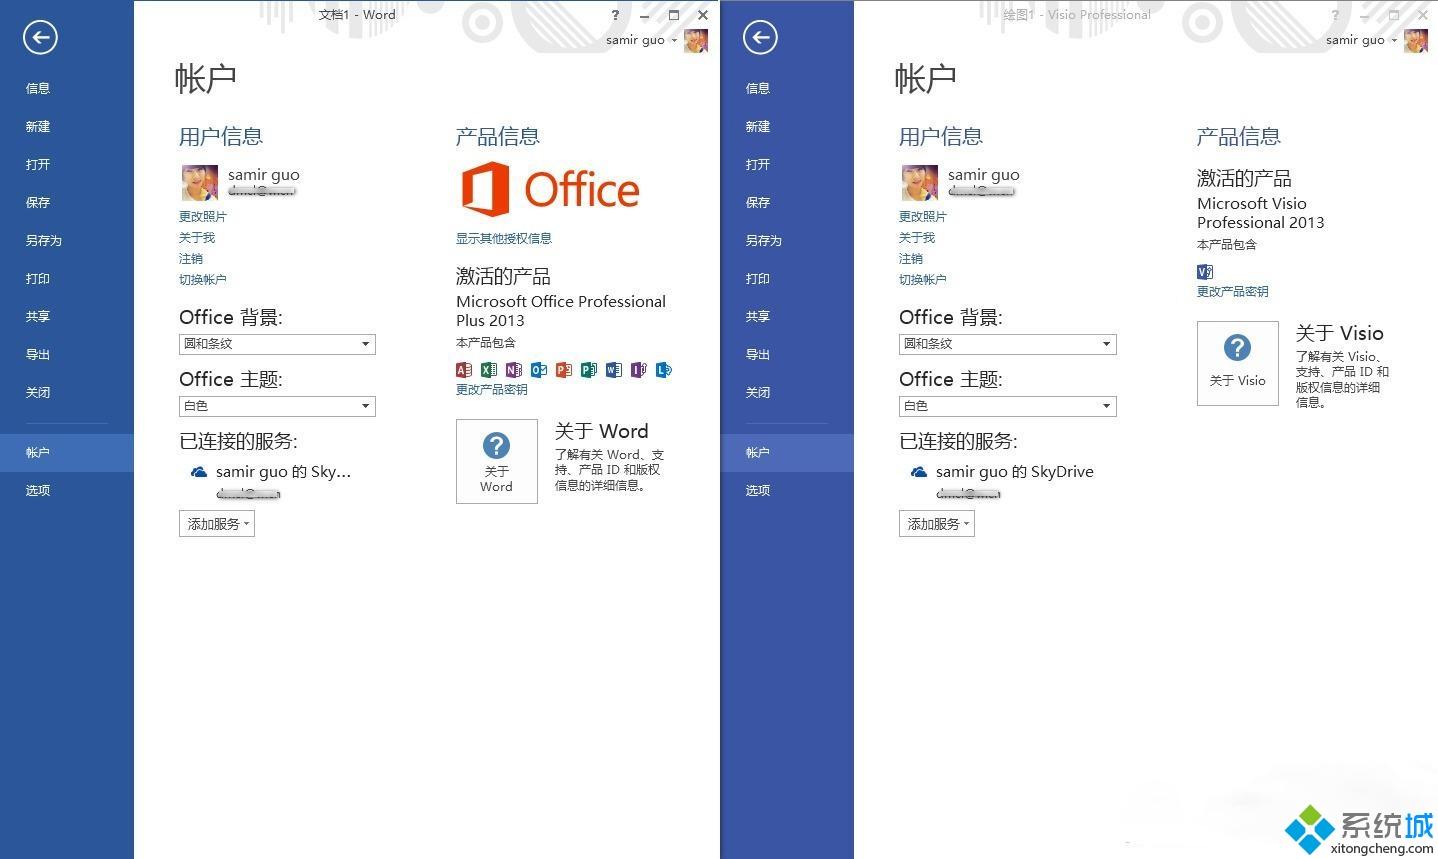Click 更改产品密钥 link in Word
Image resolution: width=1438 pixels, height=859 pixels.
tap(492, 389)
